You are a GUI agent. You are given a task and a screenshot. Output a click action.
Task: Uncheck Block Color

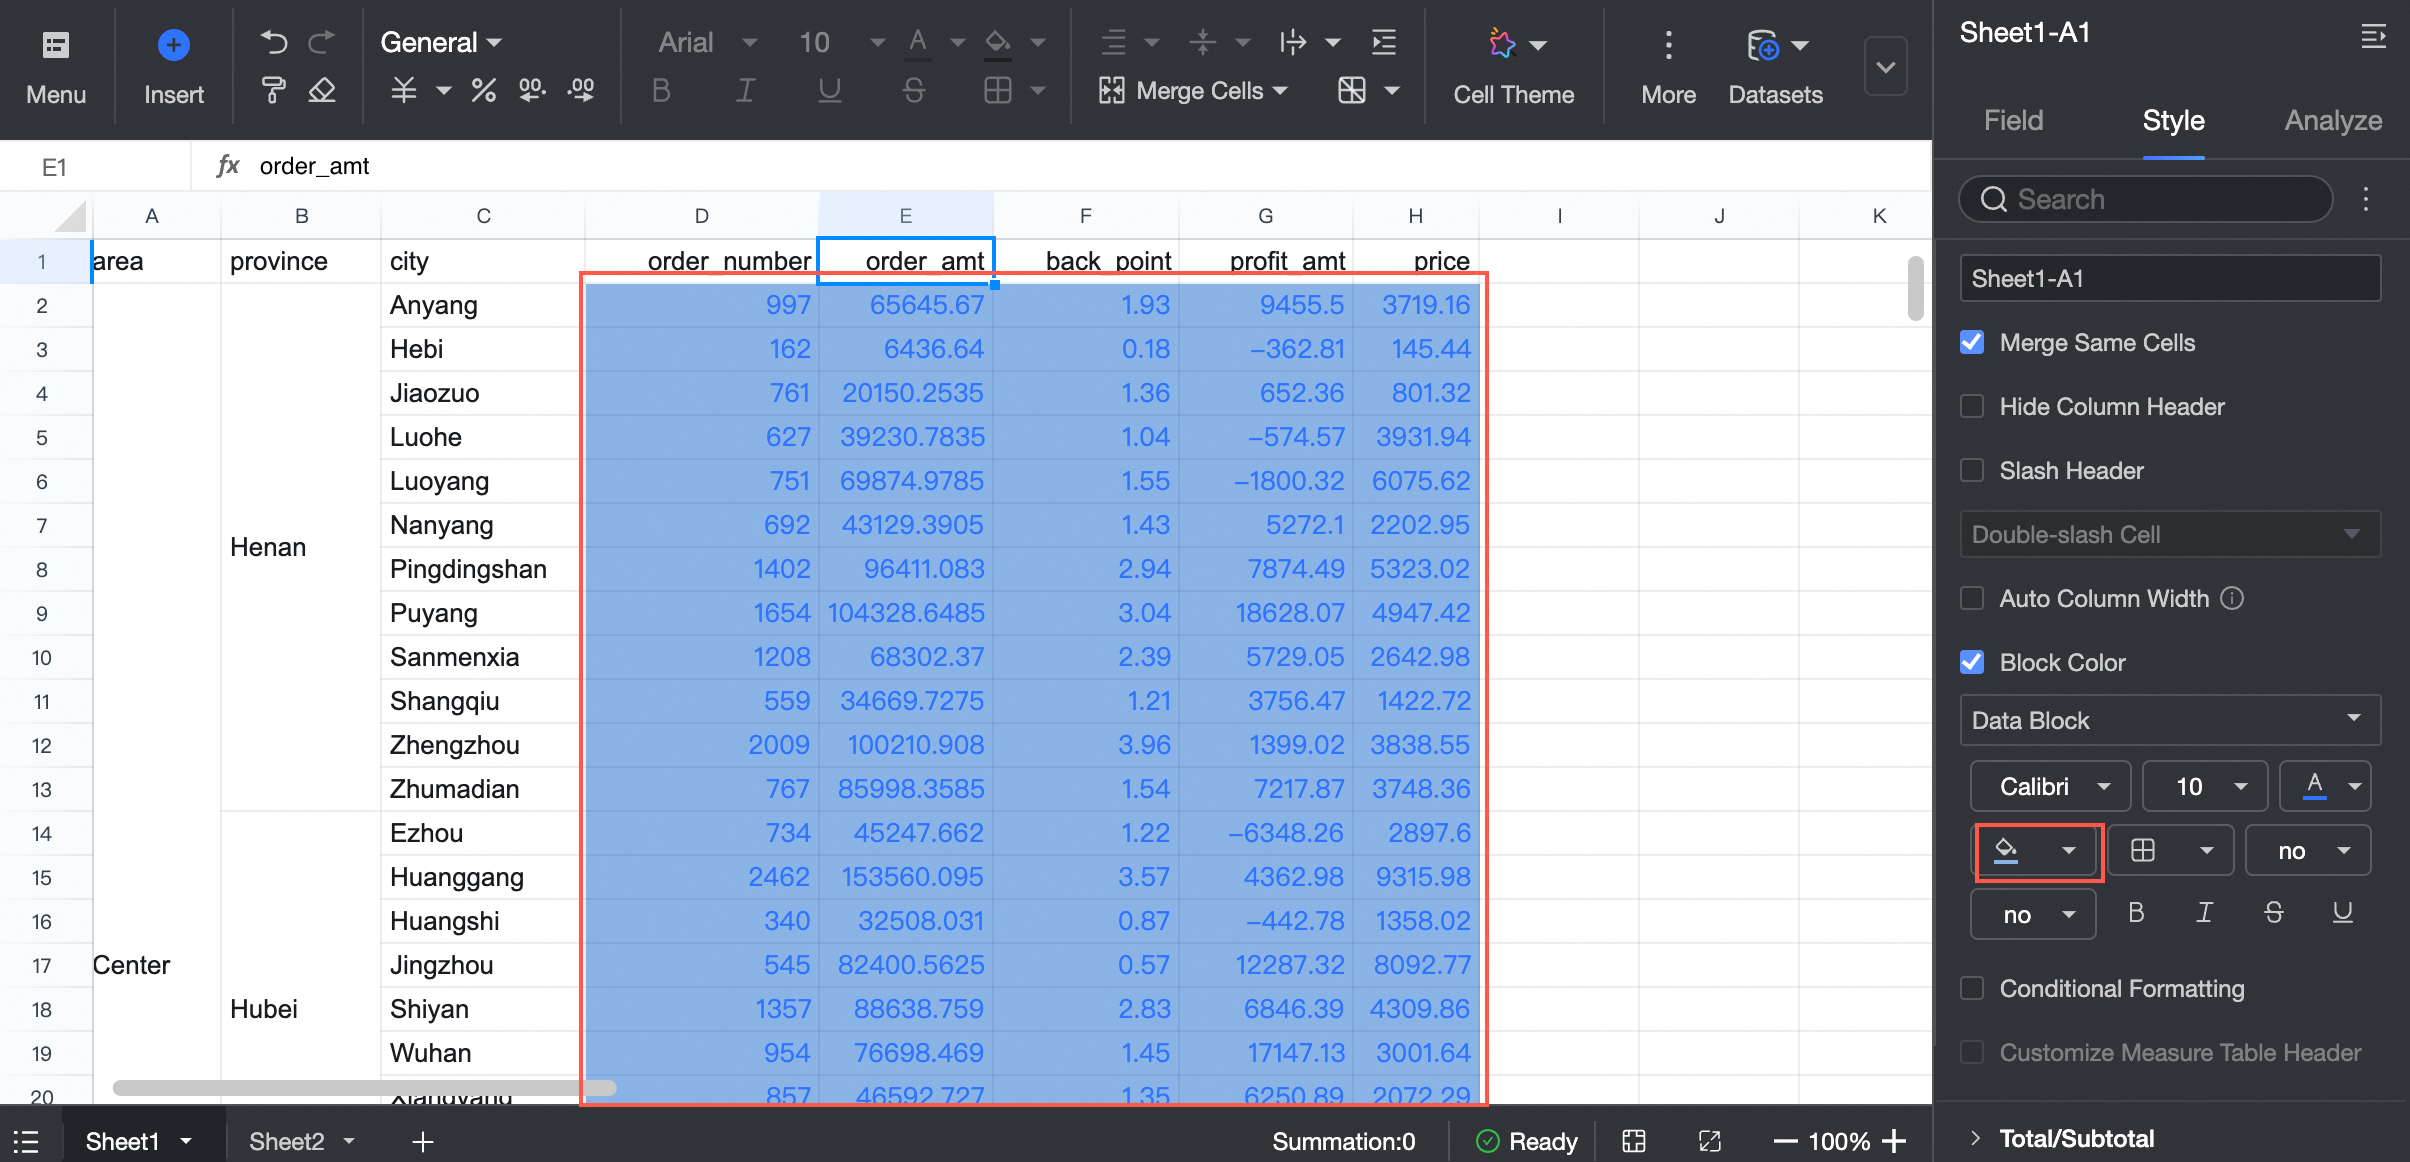click(1972, 662)
